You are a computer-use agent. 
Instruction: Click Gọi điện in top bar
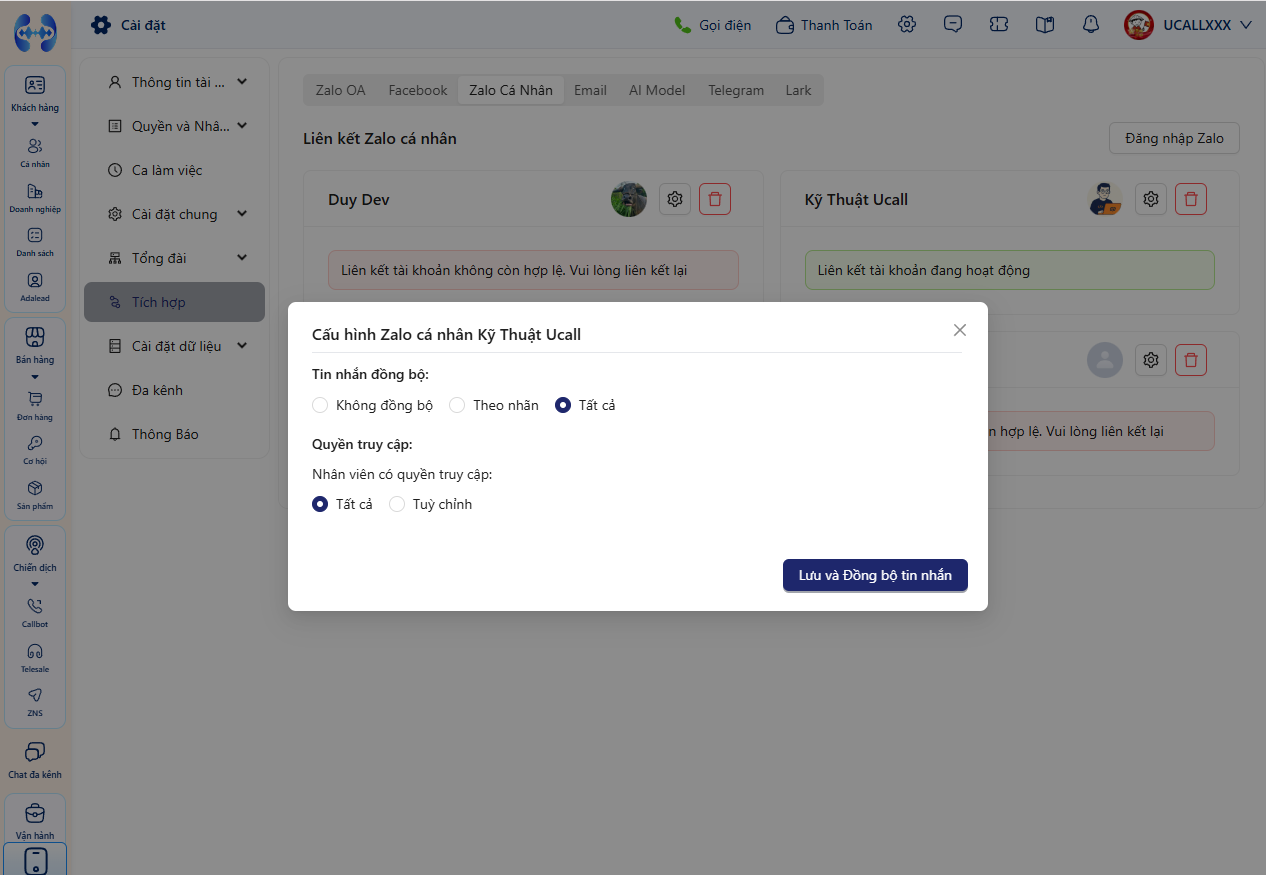pos(713,25)
